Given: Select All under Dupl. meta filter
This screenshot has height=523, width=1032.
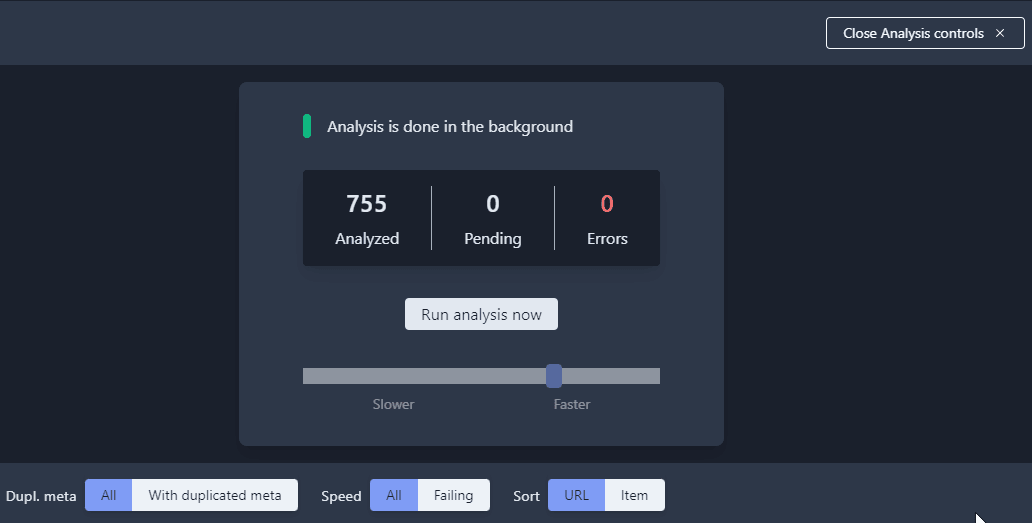Looking at the screenshot, I should click(x=108, y=495).
